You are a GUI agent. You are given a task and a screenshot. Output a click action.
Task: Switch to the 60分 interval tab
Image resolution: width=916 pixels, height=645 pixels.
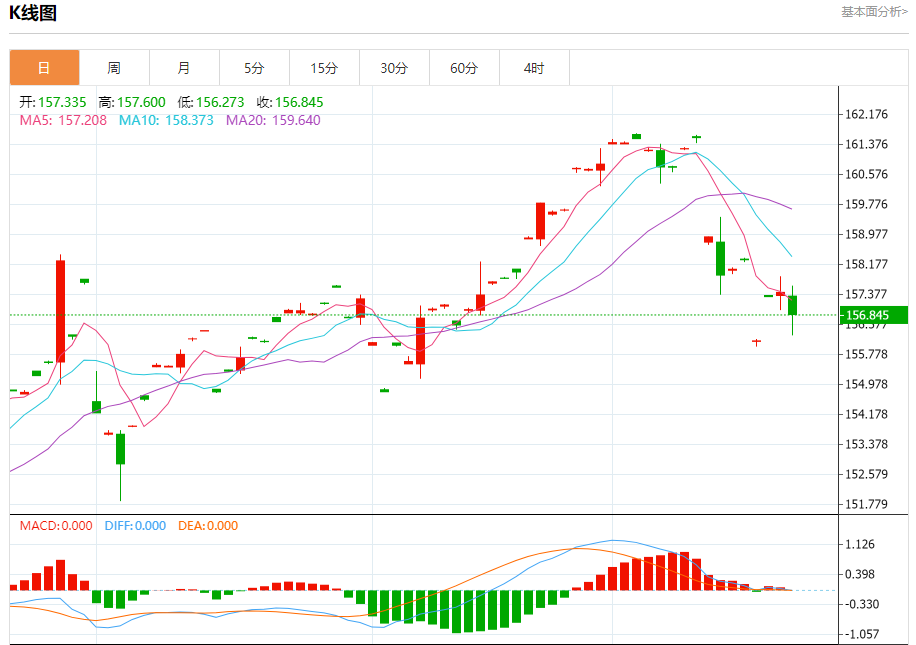(x=464, y=68)
